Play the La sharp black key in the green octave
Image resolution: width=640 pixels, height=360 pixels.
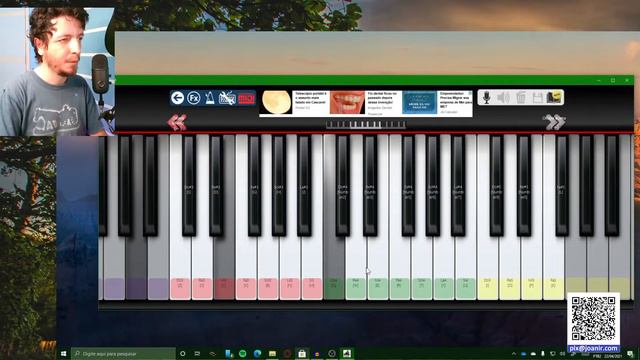point(458,186)
